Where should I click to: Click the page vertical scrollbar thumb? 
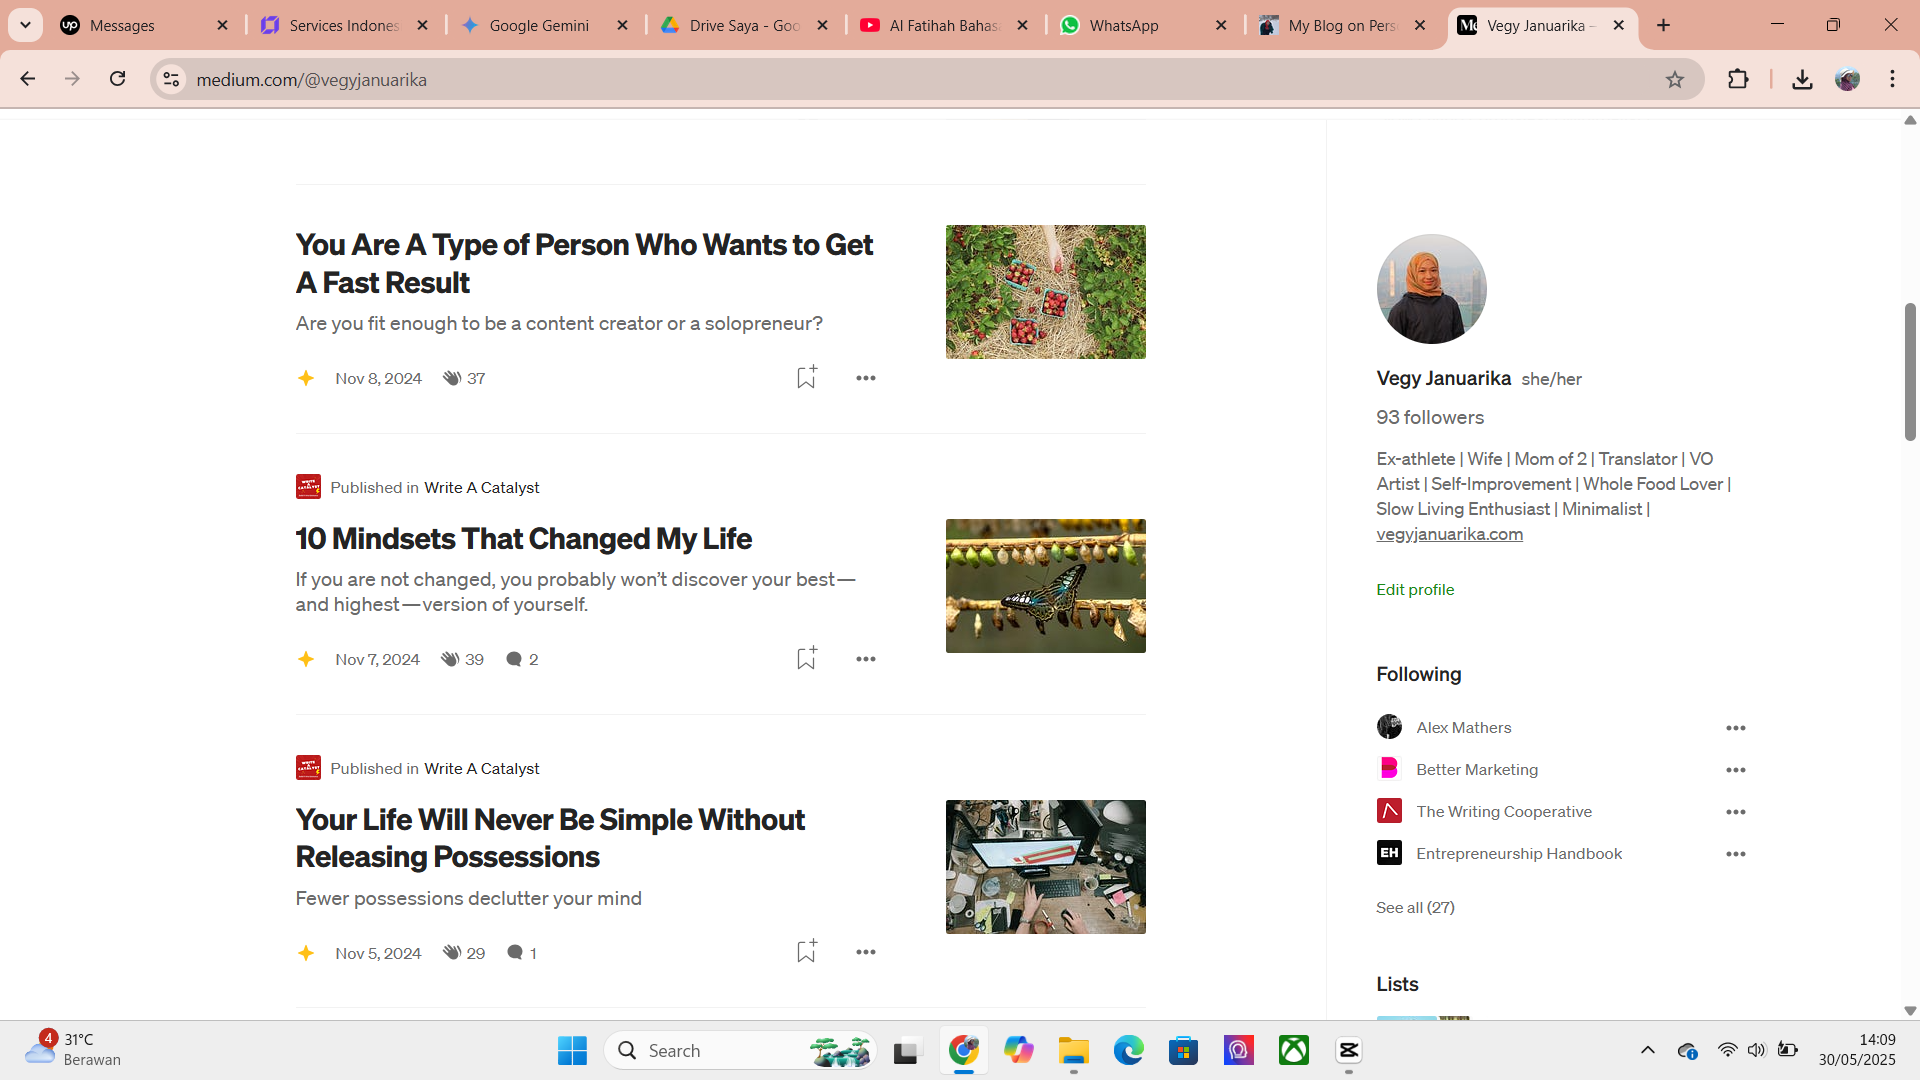pos(1910,370)
